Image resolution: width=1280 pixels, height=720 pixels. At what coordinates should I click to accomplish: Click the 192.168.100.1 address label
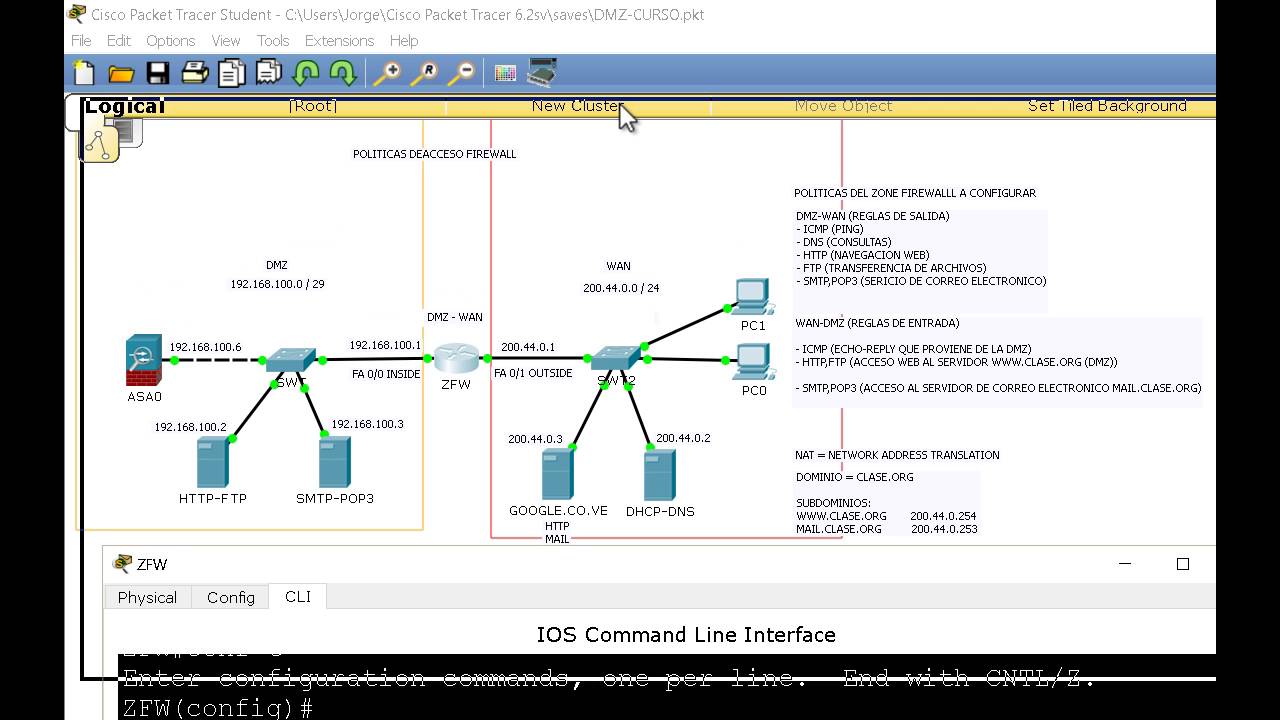click(385, 345)
